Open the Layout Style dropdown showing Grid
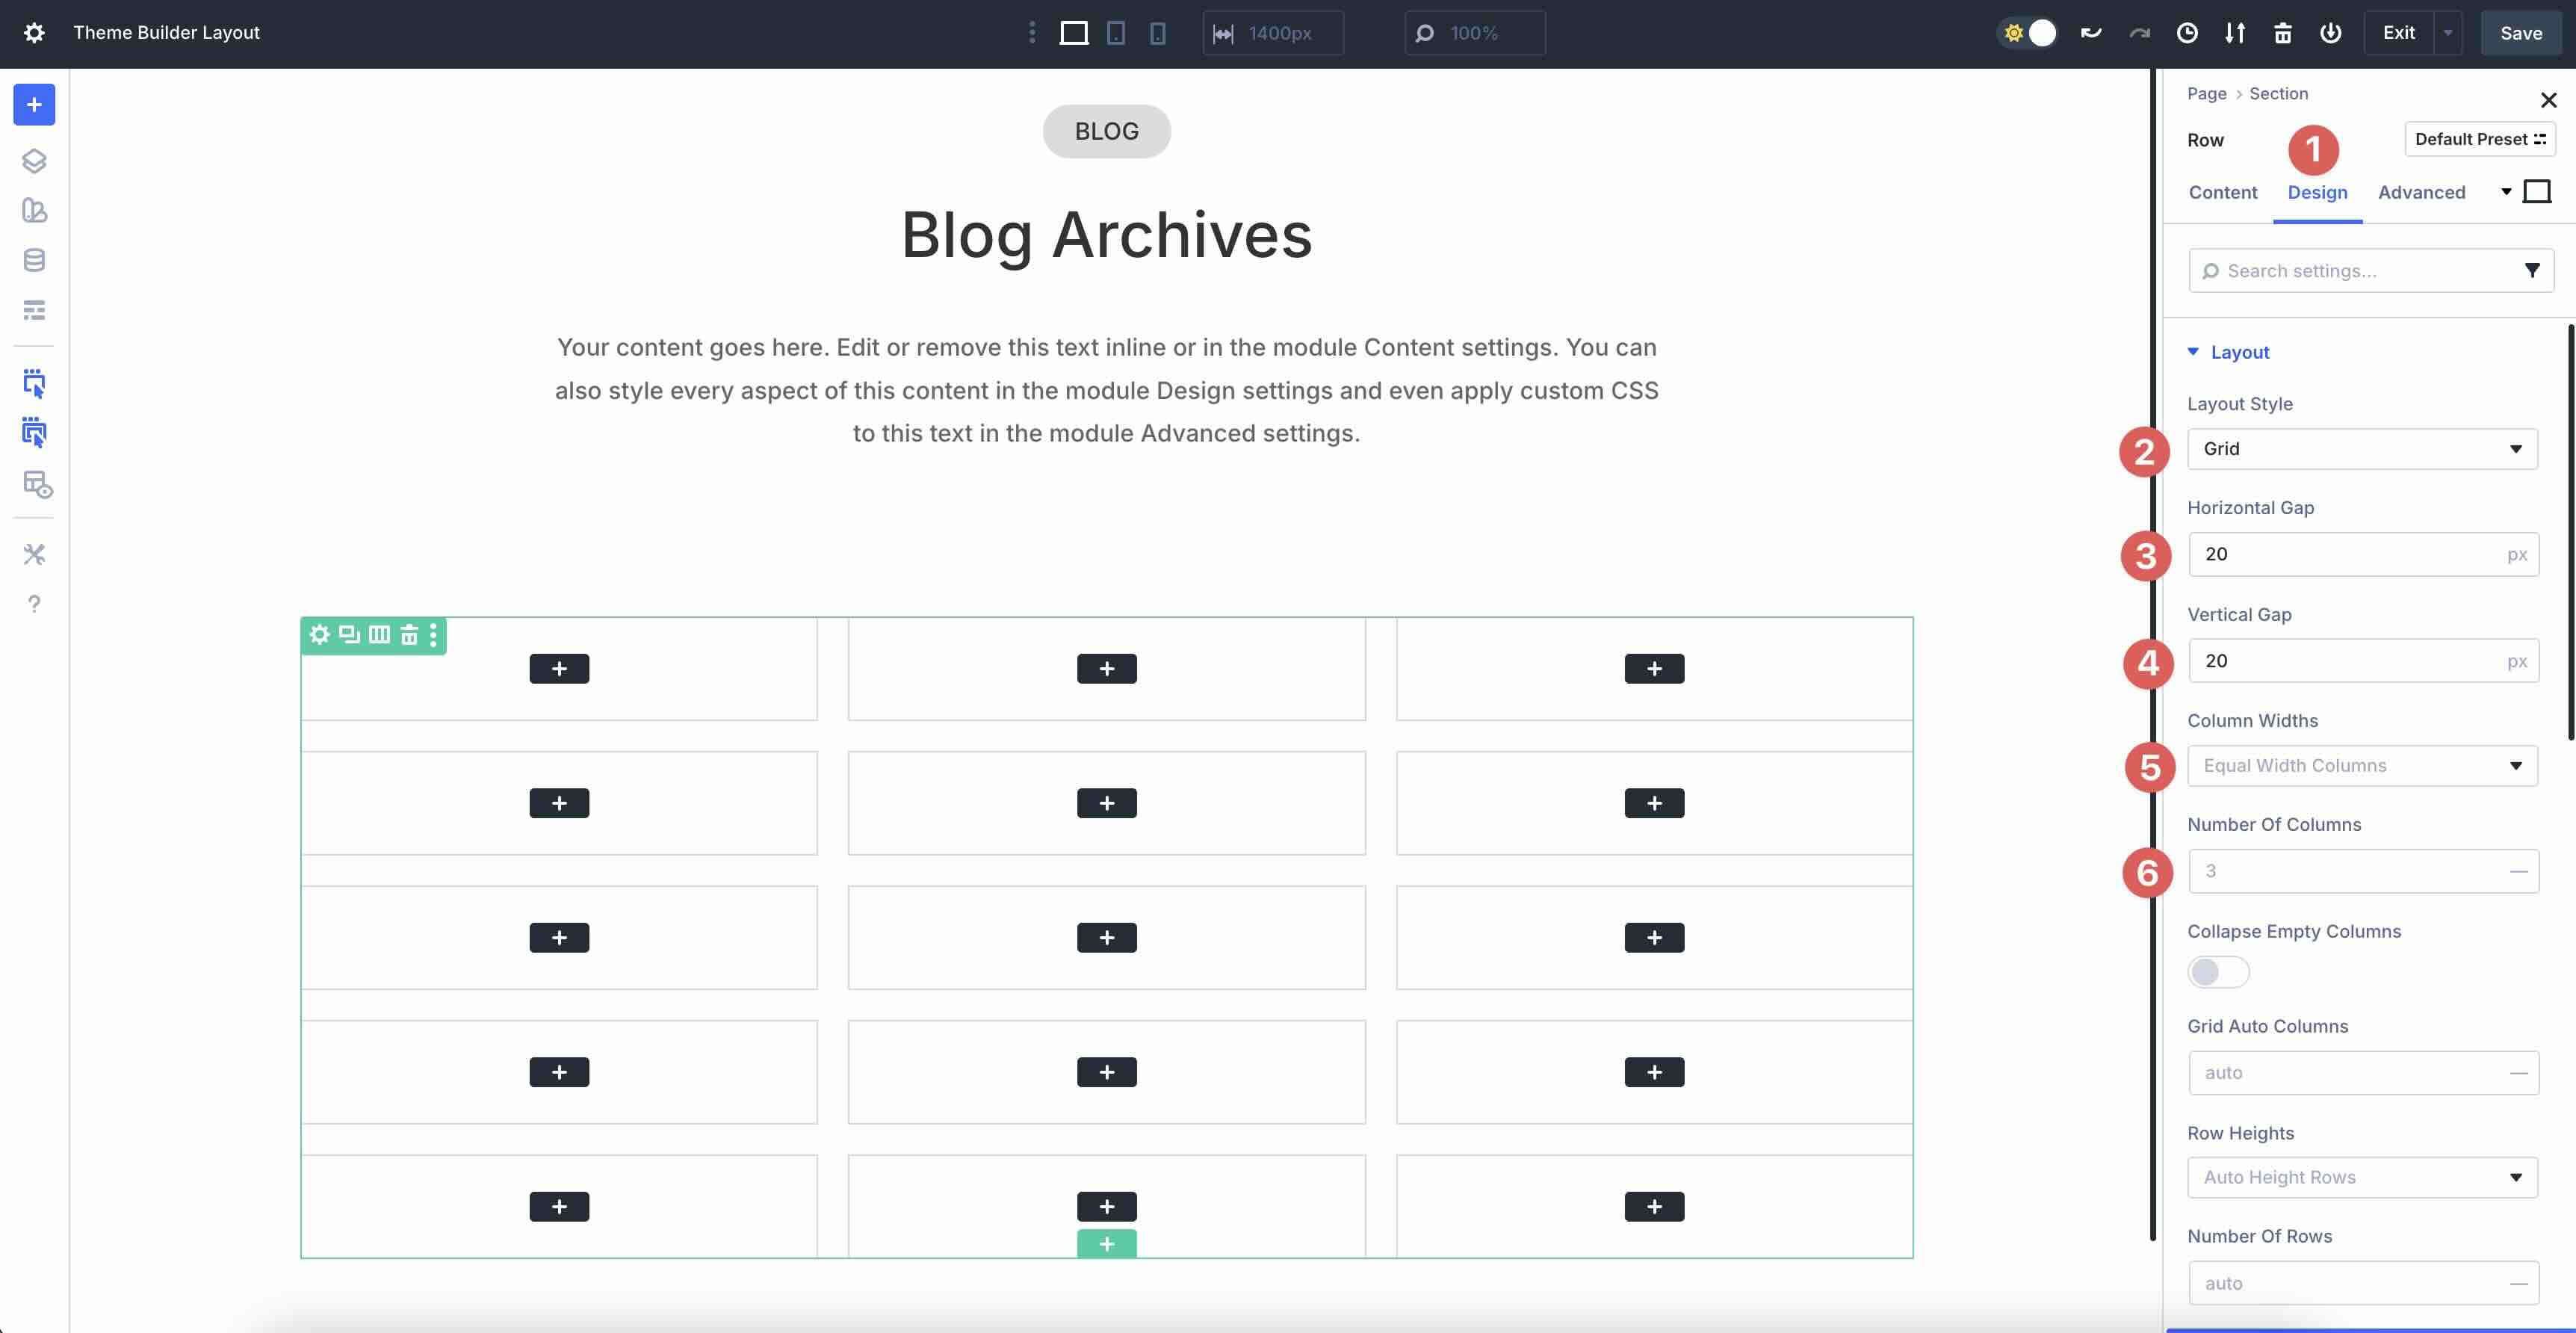2576x1333 pixels. pyautogui.click(x=2362, y=448)
